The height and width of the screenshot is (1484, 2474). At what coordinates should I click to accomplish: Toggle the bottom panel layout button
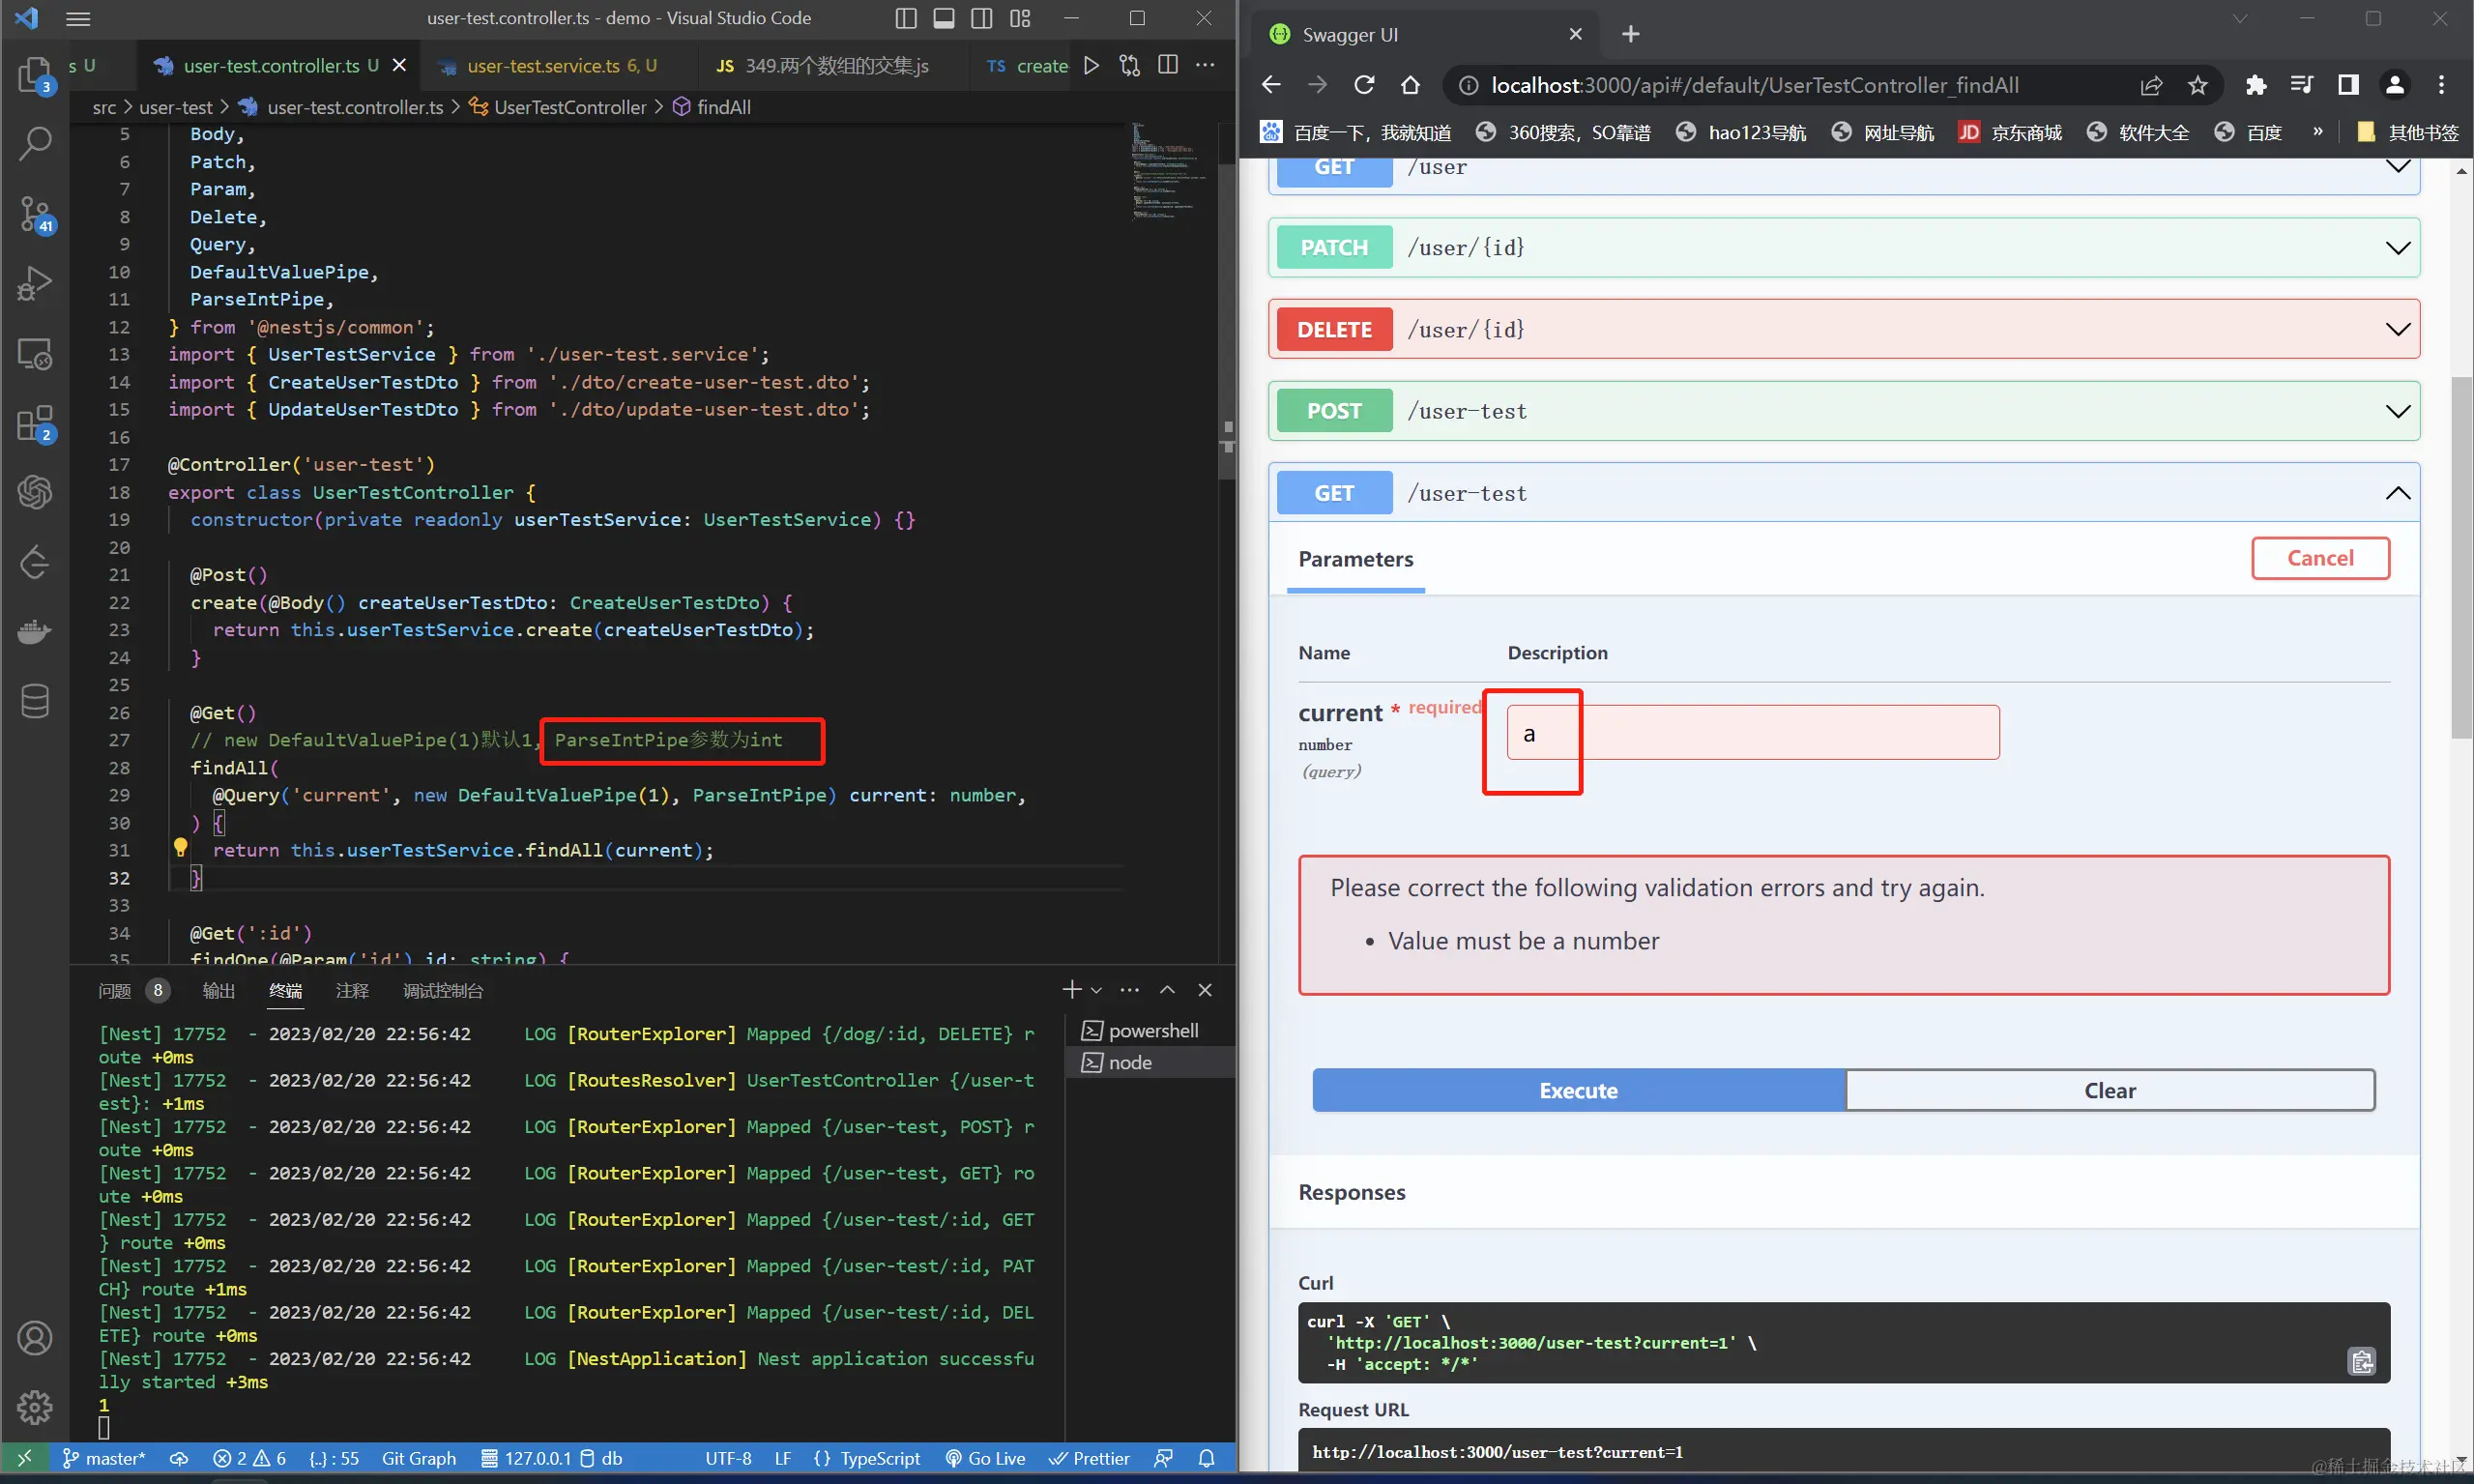click(944, 18)
